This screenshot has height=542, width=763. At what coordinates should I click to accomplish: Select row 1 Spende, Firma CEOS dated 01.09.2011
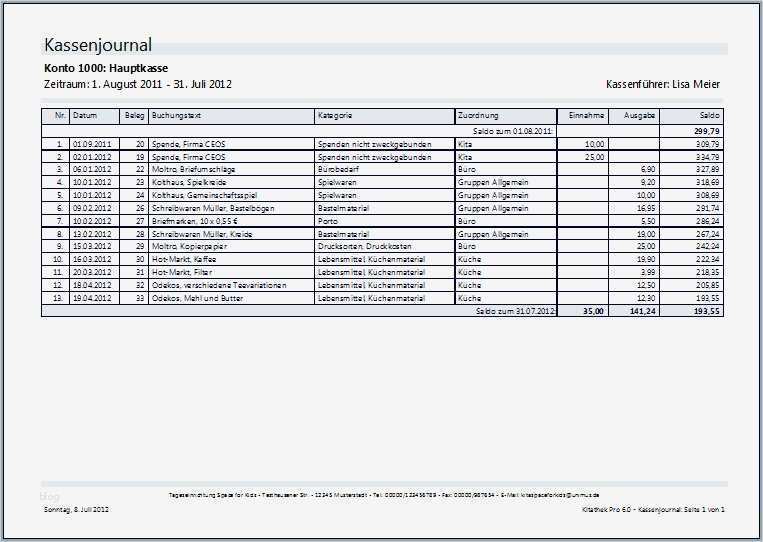point(382,144)
